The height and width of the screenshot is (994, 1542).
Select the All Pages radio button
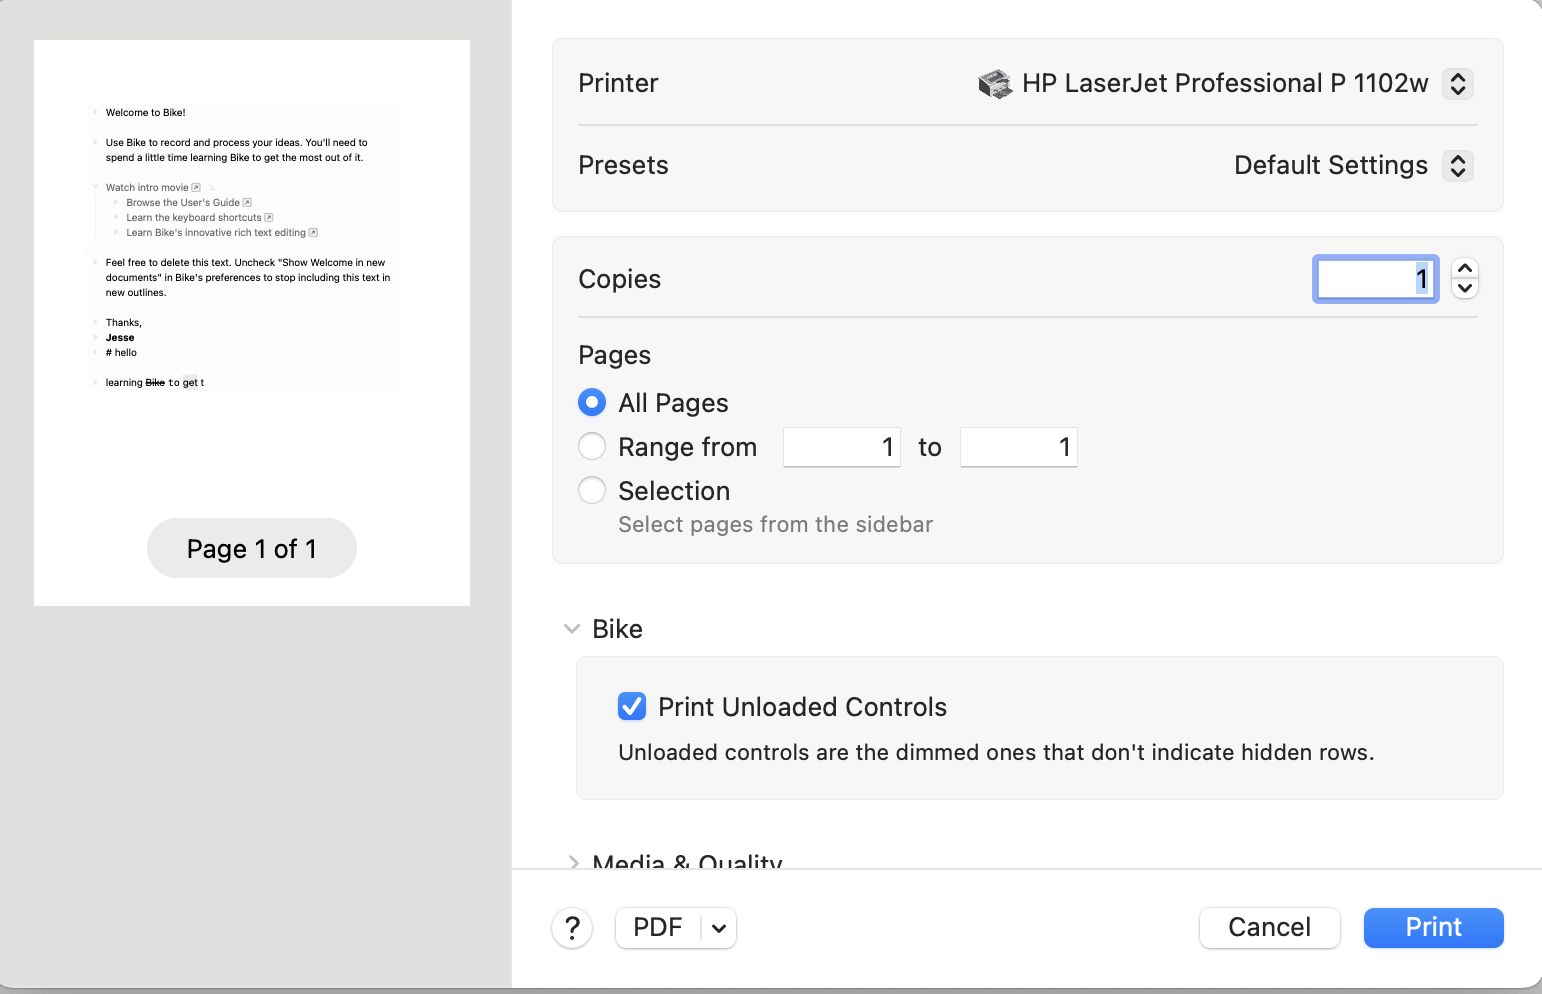pos(592,402)
